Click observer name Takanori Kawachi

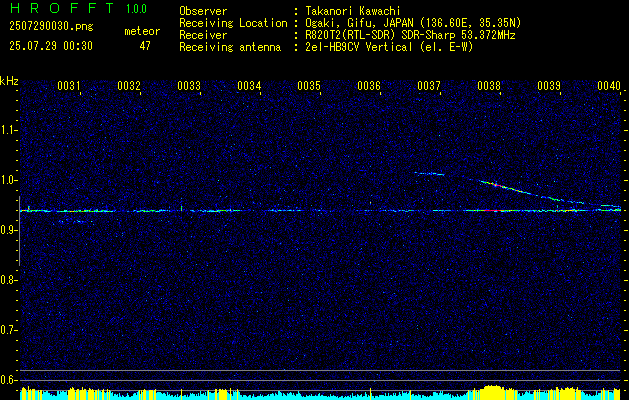[x=353, y=11]
